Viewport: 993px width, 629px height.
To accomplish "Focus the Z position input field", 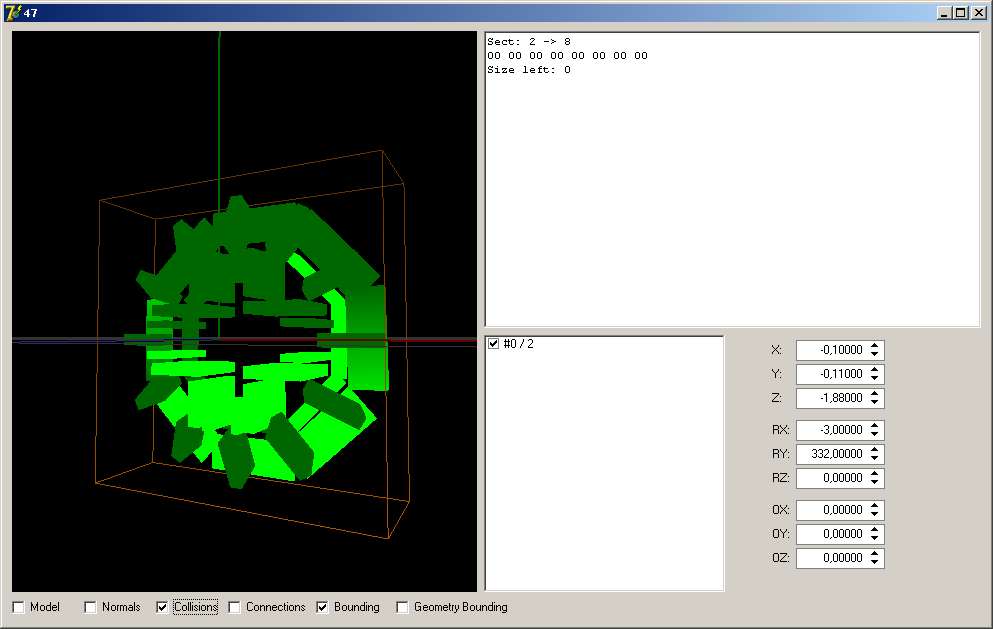I will pyautogui.click(x=830, y=398).
